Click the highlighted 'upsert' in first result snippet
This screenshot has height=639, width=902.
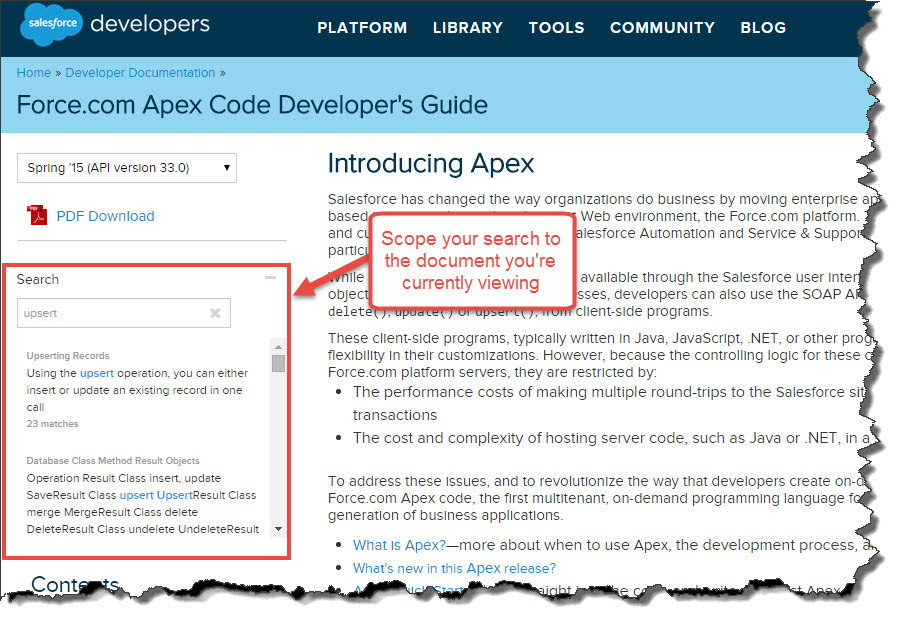97,373
